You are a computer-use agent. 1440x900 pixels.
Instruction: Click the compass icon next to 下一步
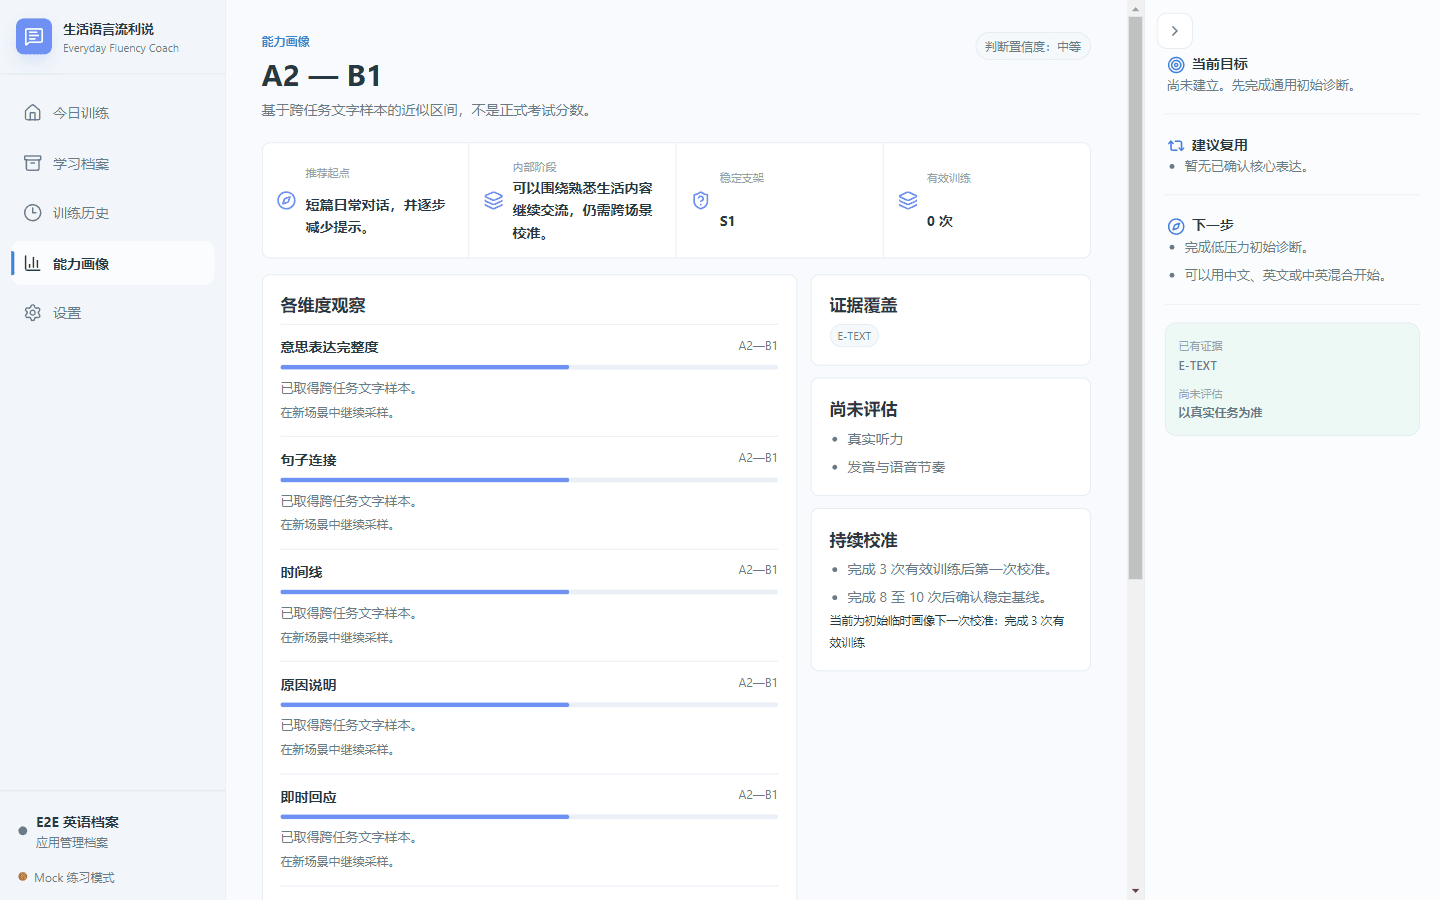[1176, 226]
